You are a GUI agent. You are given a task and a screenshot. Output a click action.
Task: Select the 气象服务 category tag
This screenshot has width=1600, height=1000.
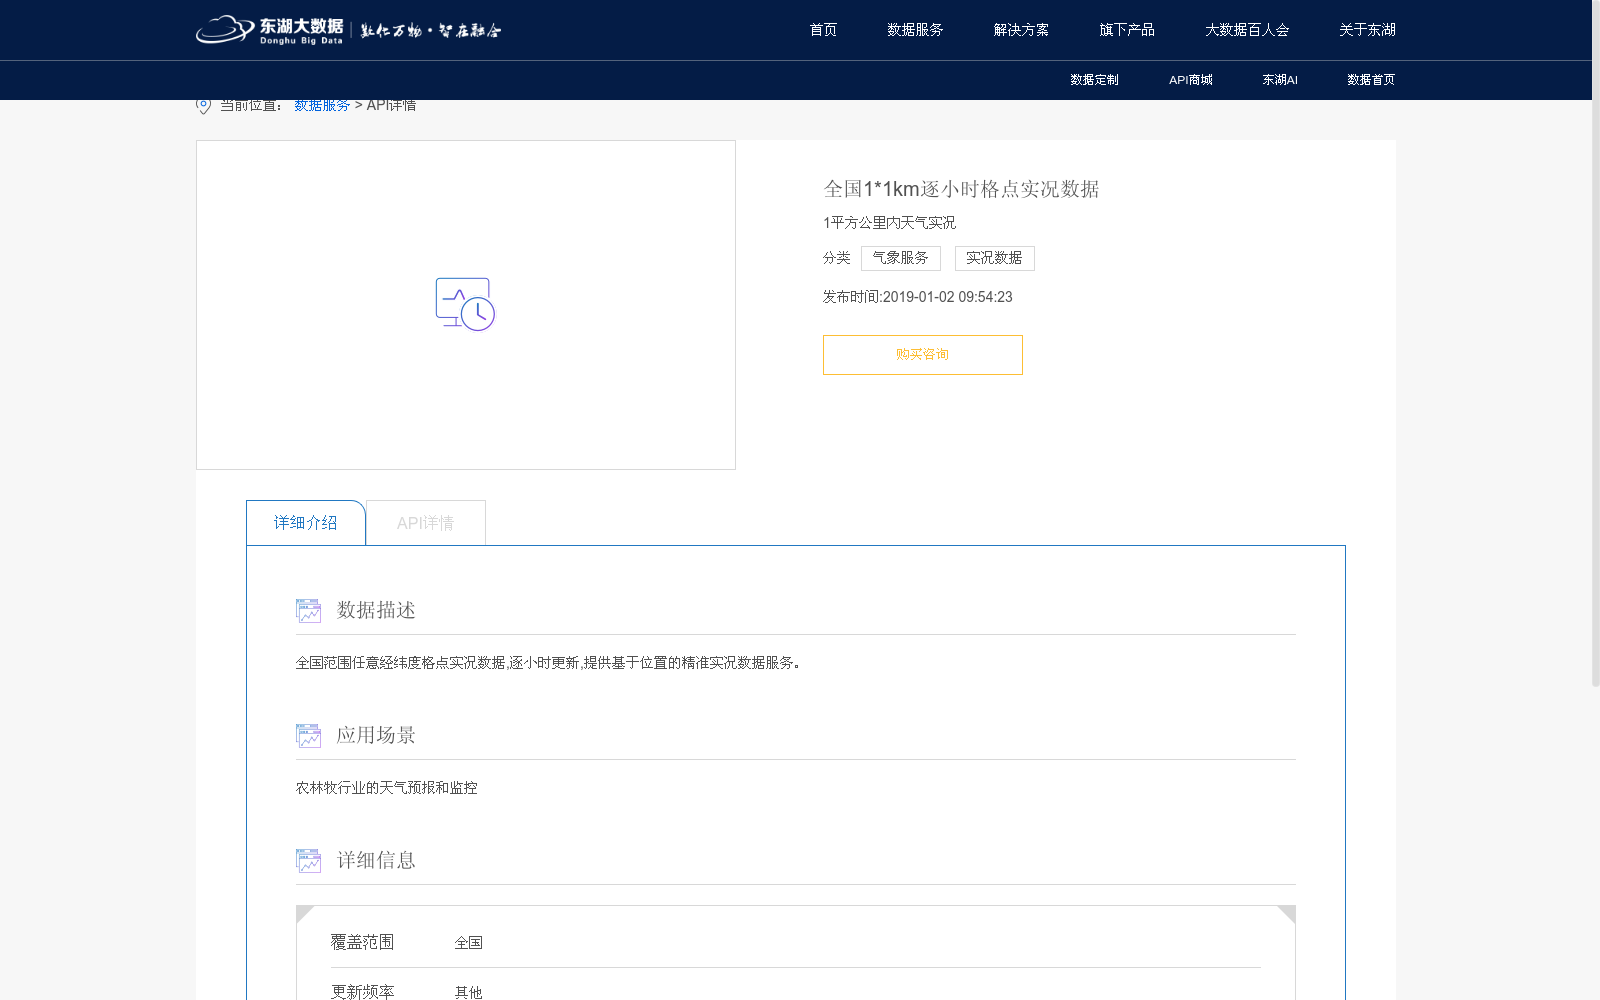pos(901,258)
